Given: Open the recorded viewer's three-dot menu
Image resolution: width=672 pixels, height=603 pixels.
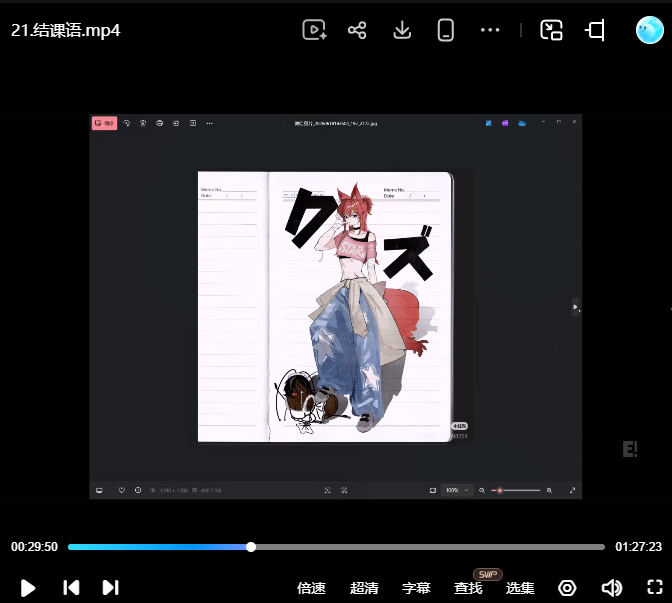Looking at the screenshot, I should click(x=209, y=123).
